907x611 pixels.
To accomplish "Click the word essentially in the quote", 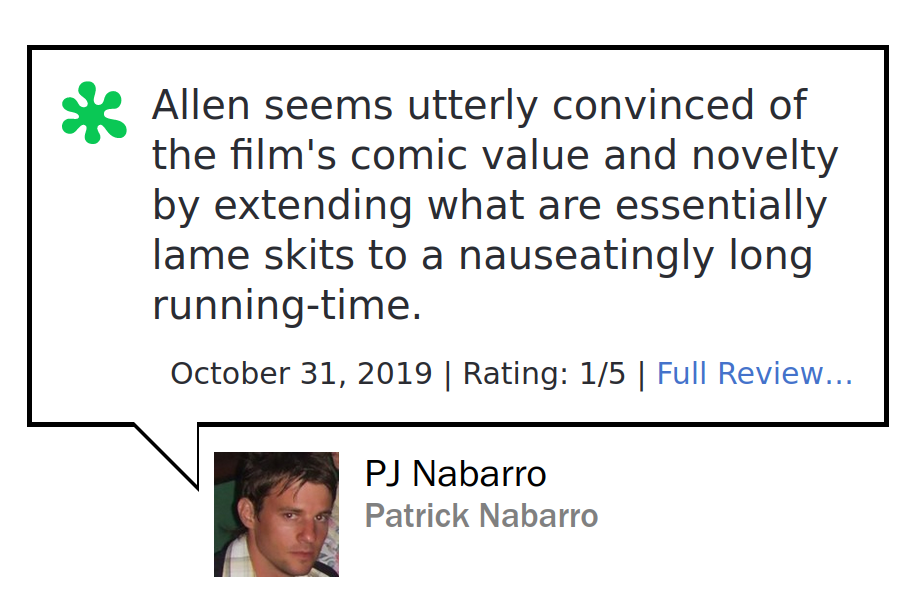I will click(x=721, y=205).
